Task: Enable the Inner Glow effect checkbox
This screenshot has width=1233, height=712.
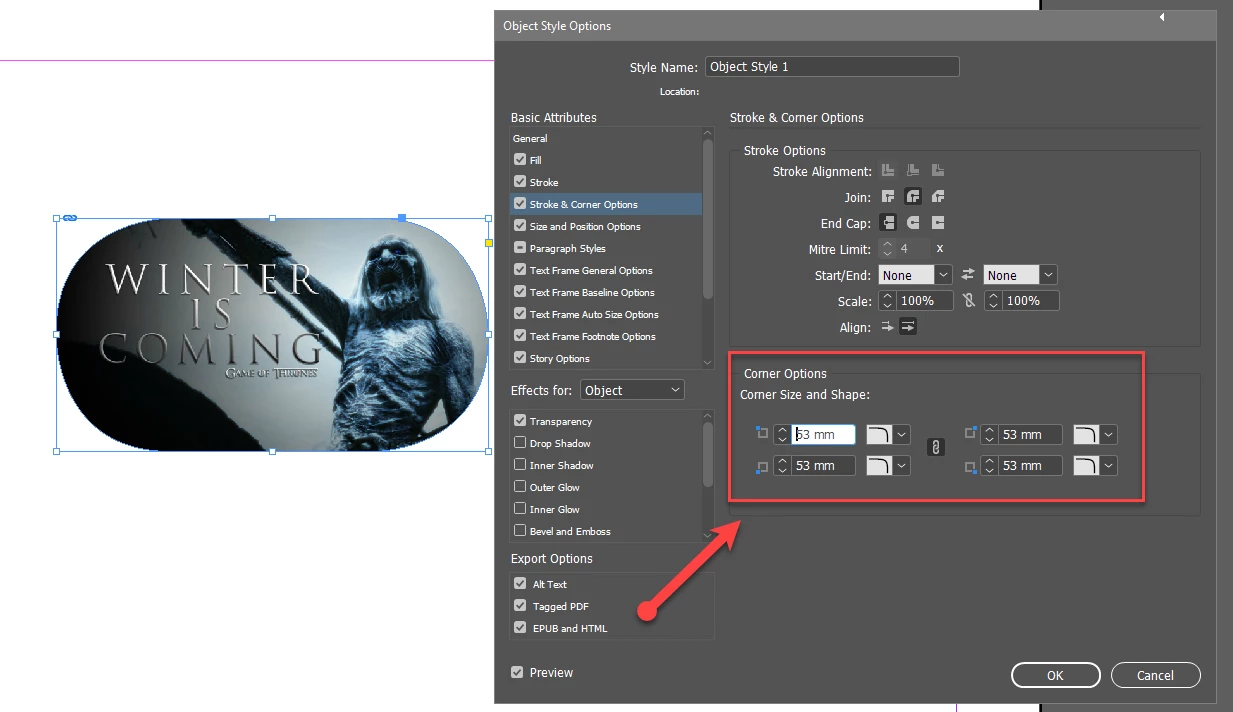Action: tap(520, 509)
